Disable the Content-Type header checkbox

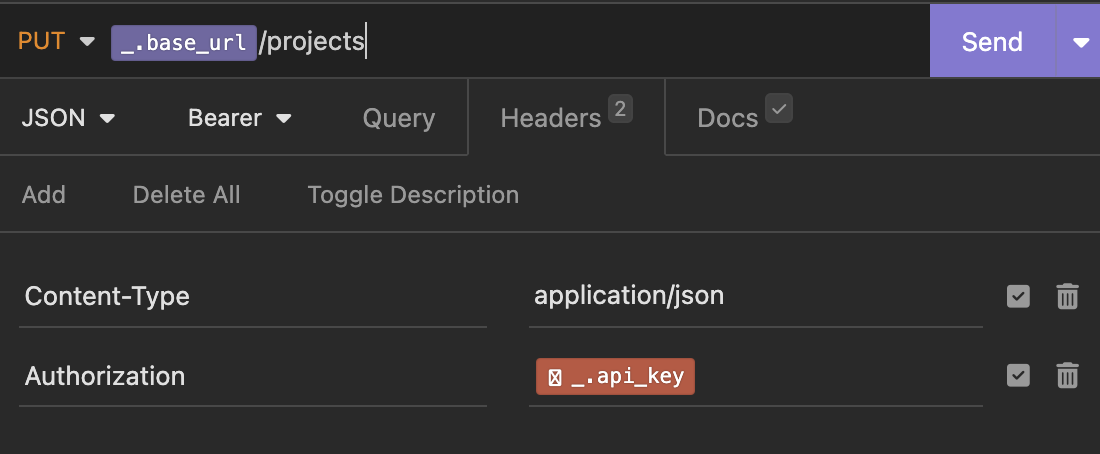tap(1018, 296)
